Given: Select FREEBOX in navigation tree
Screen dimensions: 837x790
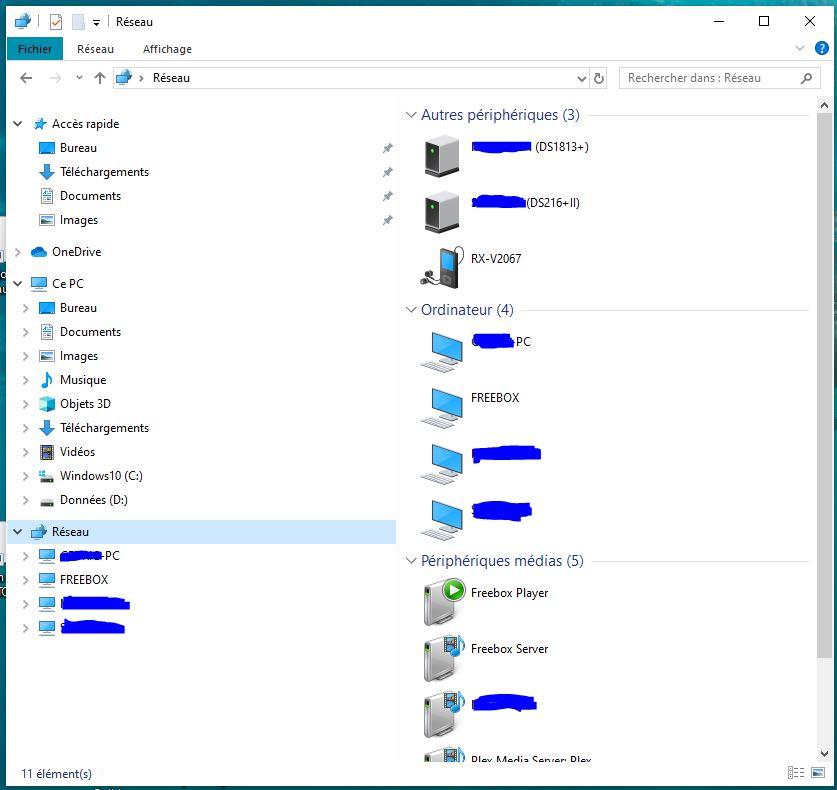Looking at the screenshot, I should pyautogui.click(x=84, y=580).
